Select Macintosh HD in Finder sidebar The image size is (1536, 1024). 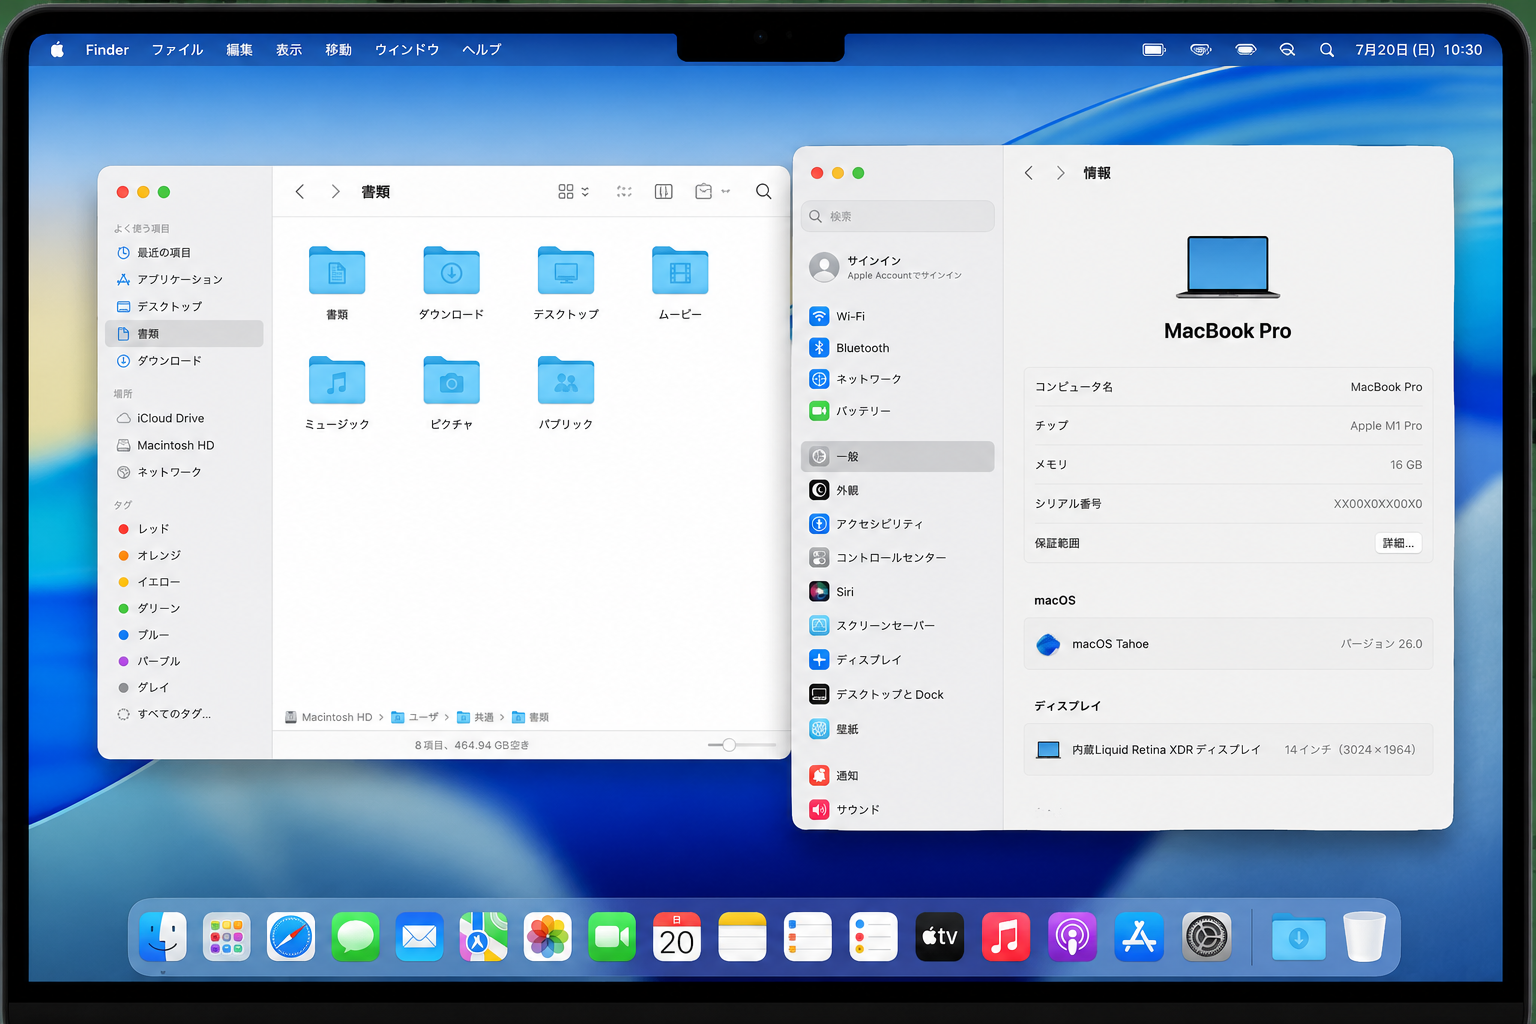click(x=184, y=445)
